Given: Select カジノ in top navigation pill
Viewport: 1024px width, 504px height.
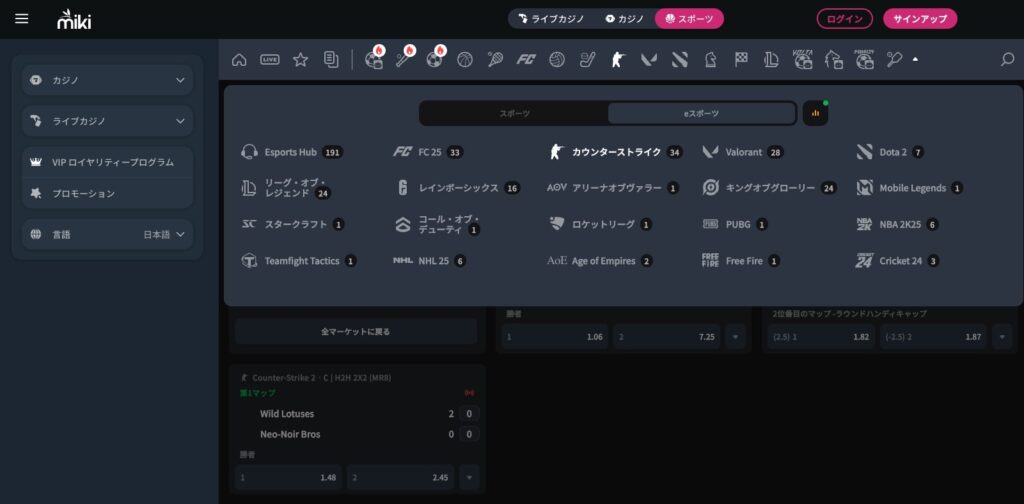Looking at the screenshot, I should pos(624,19).
